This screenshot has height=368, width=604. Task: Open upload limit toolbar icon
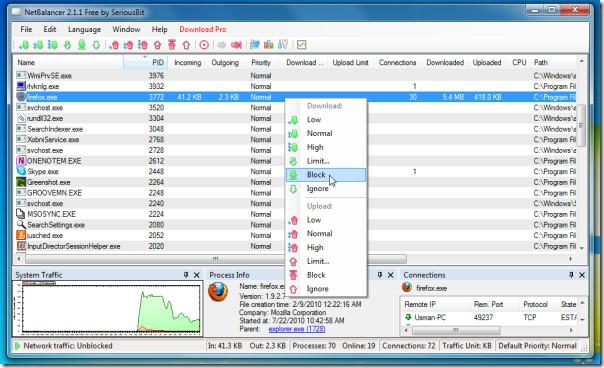point(157,45)
